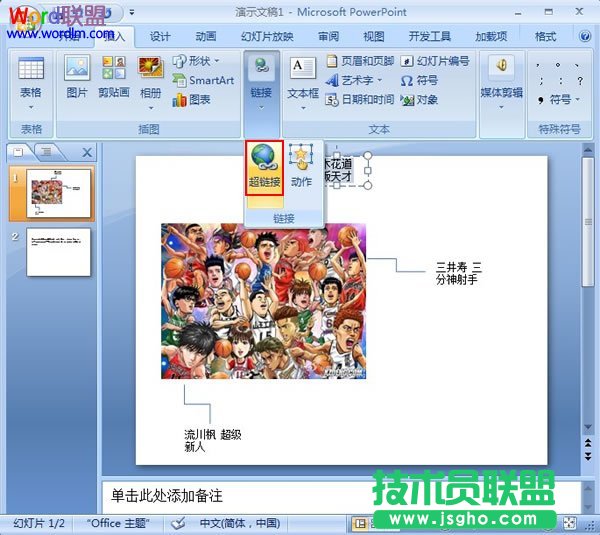
Task: Expand the Text Box (文本框) dropdown arrow
Action: [303, 108]
